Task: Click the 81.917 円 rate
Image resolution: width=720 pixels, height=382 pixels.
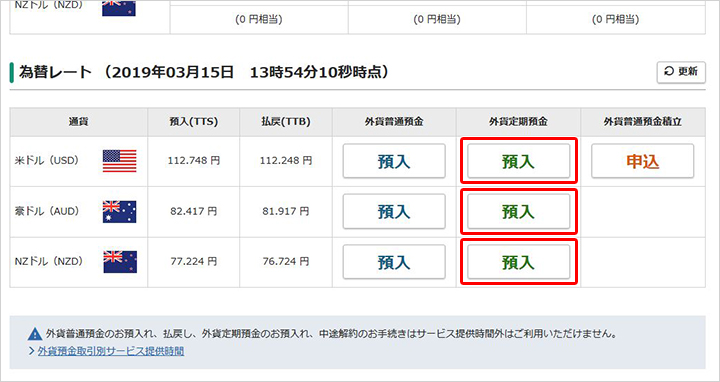Action: pos(286,211)
